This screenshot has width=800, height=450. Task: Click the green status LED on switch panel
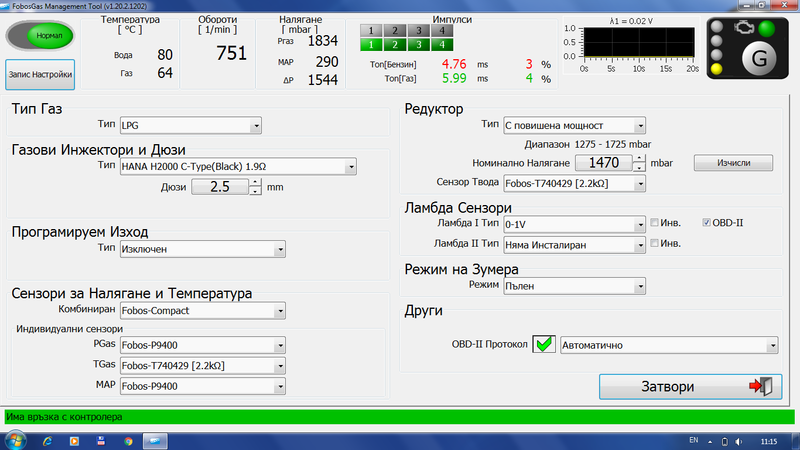[766, 29]
